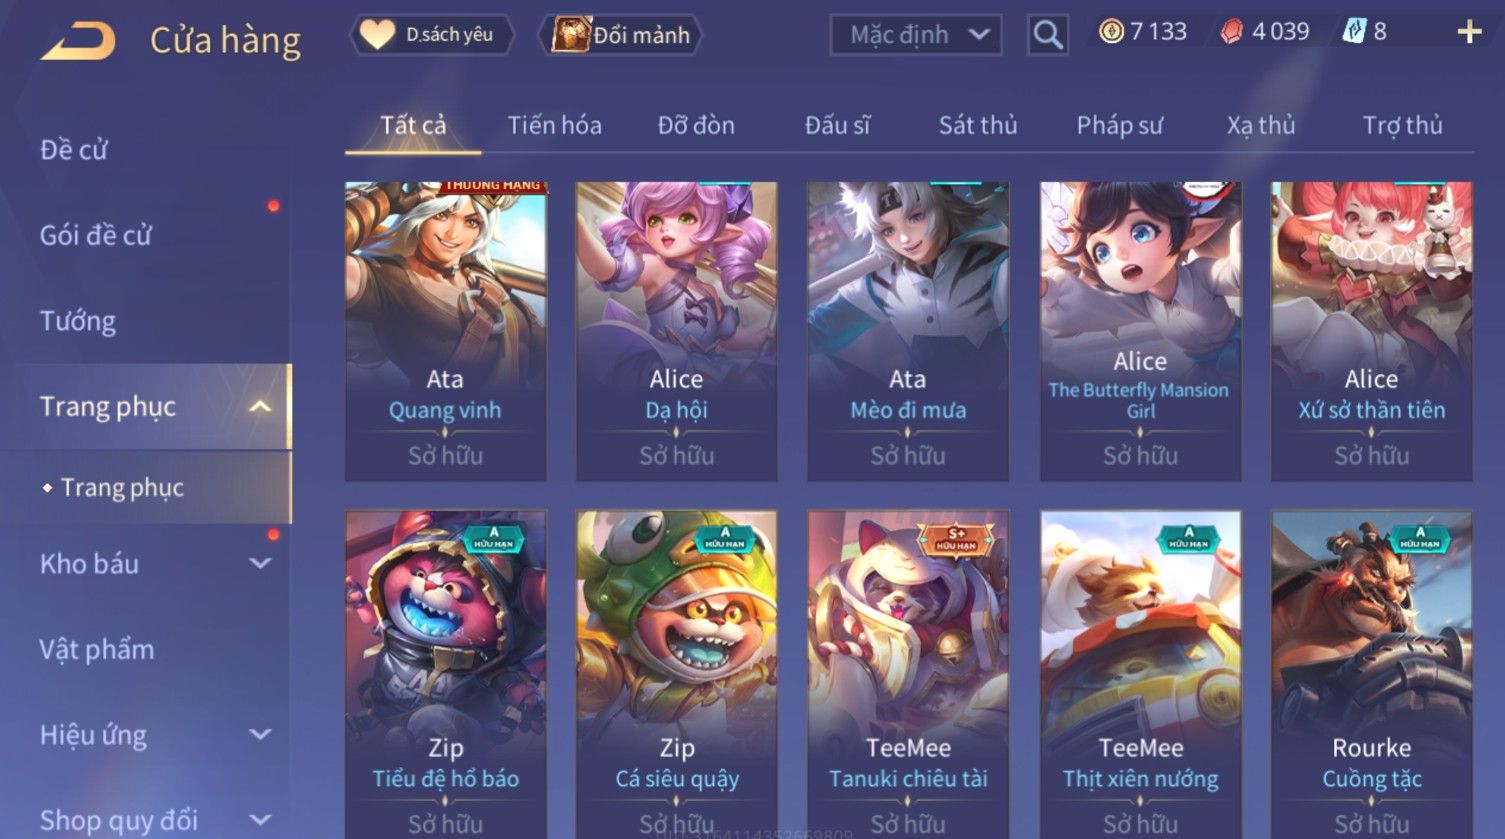Tap the blue voucher ticket icon
Image resolution: width=1505 pixels, height=839 pixels.
click(1353, 32)
